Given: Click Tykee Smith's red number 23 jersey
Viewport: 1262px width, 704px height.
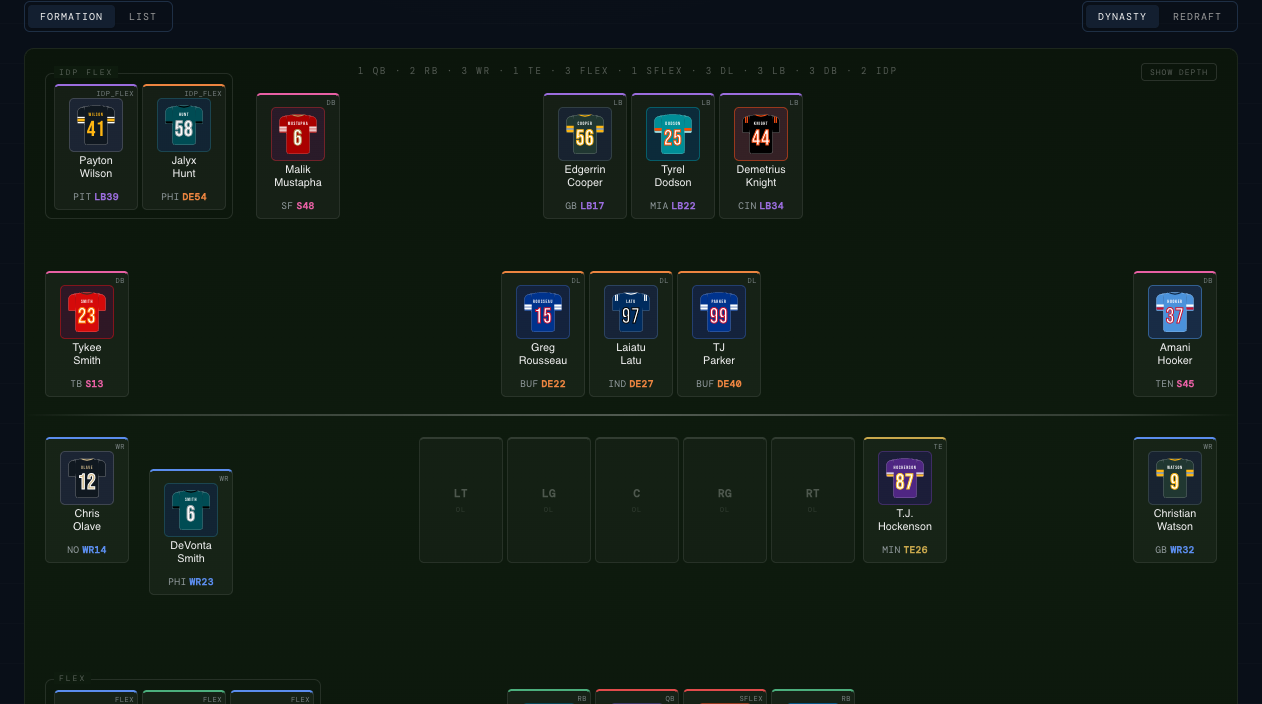Looking at the screenshot, I should (87, 312).
